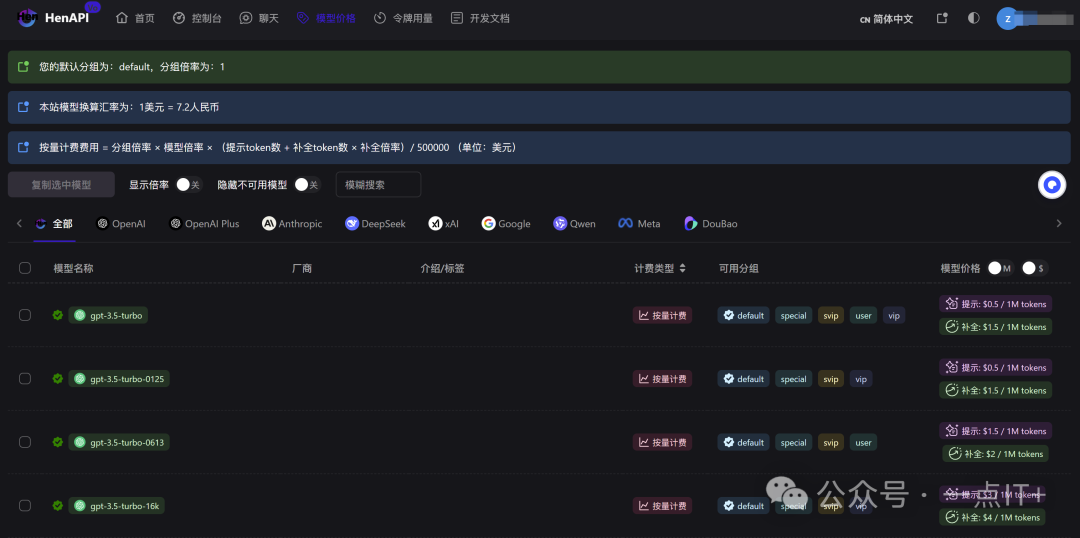Open 开发文档 nav item
This screenshot has width=1080, height=538.
coord(480,19)
